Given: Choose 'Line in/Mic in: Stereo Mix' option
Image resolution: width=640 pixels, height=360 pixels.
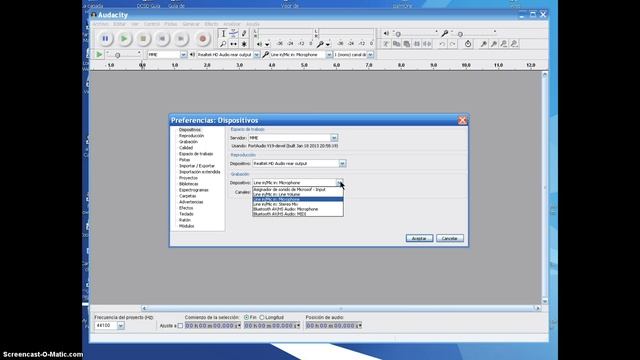Looking at the screenshot, I should pos(298,204).
